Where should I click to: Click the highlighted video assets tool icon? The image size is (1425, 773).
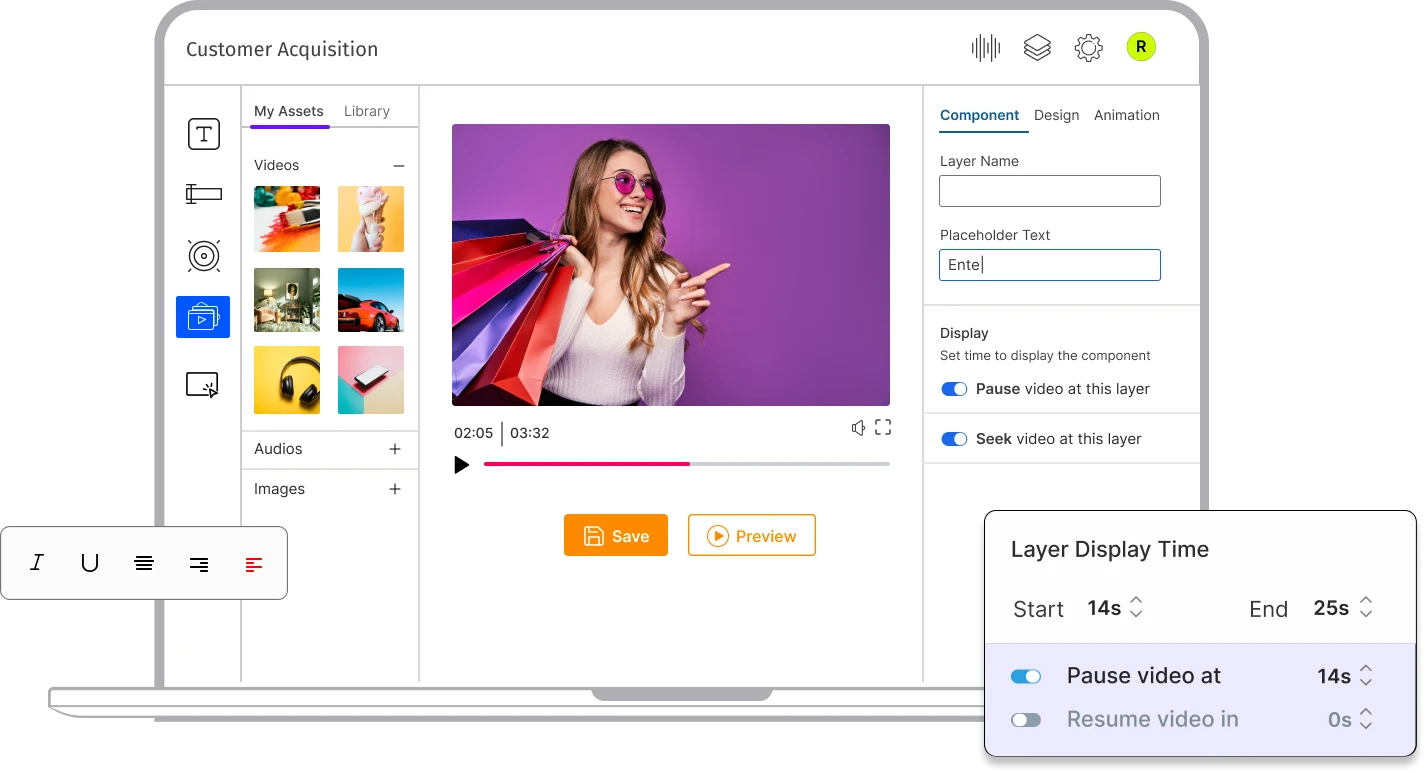203,317
